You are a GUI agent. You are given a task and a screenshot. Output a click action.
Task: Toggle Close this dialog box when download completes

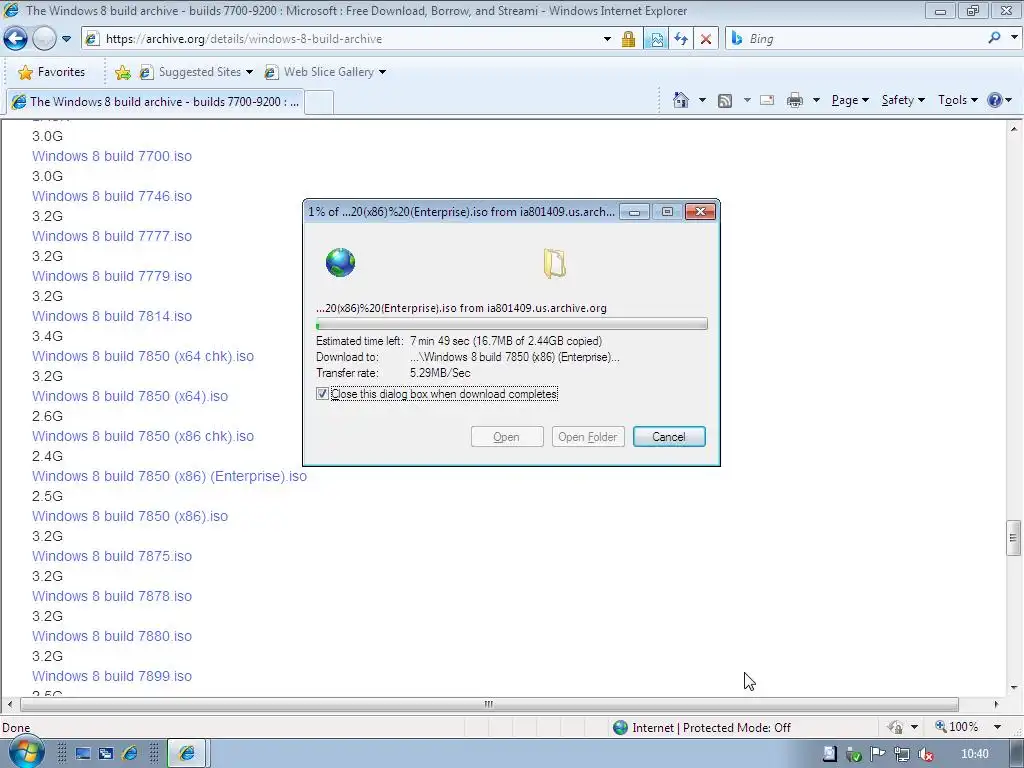(x=322, y=393)
